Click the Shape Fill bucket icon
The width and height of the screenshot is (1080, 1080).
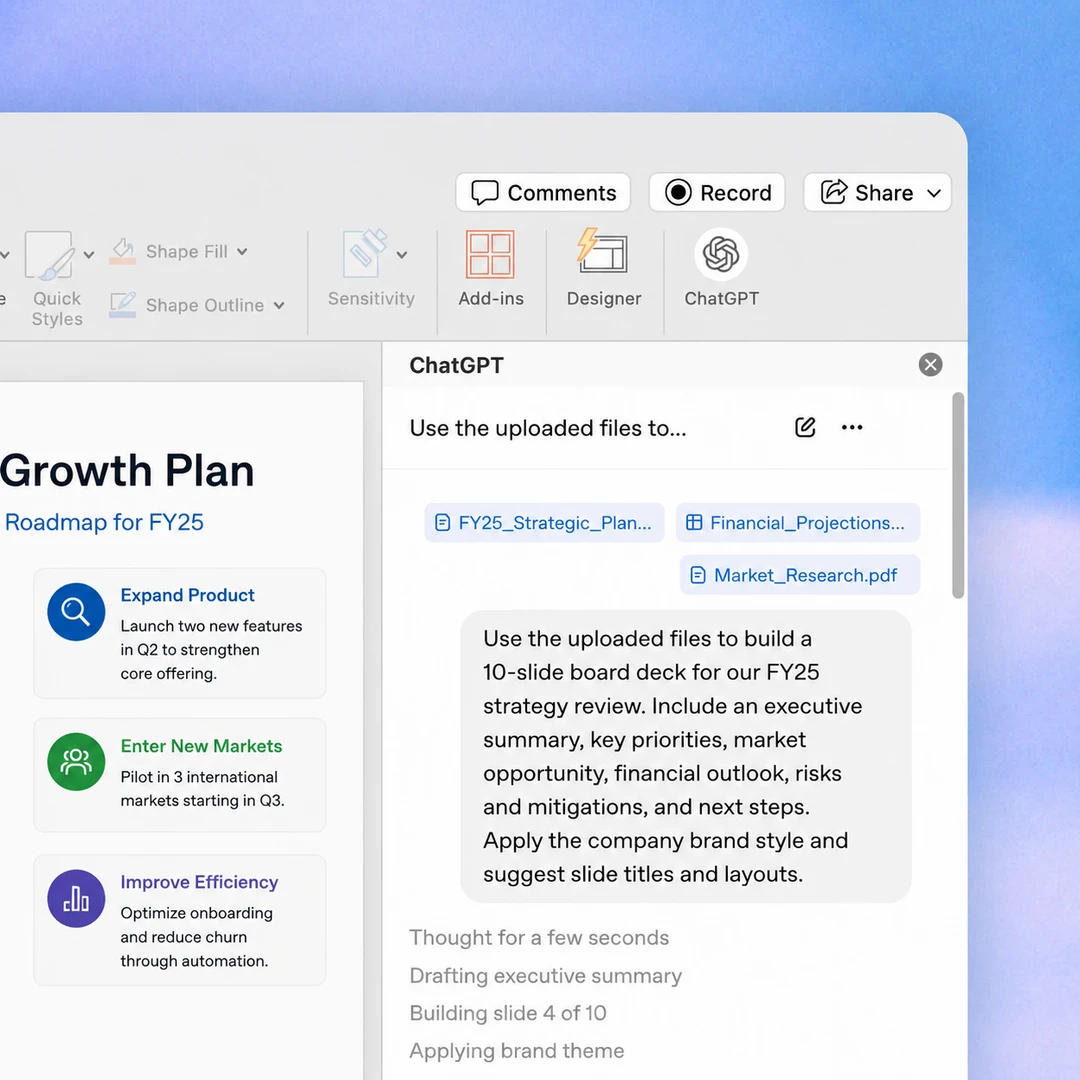tap(123, 251)
